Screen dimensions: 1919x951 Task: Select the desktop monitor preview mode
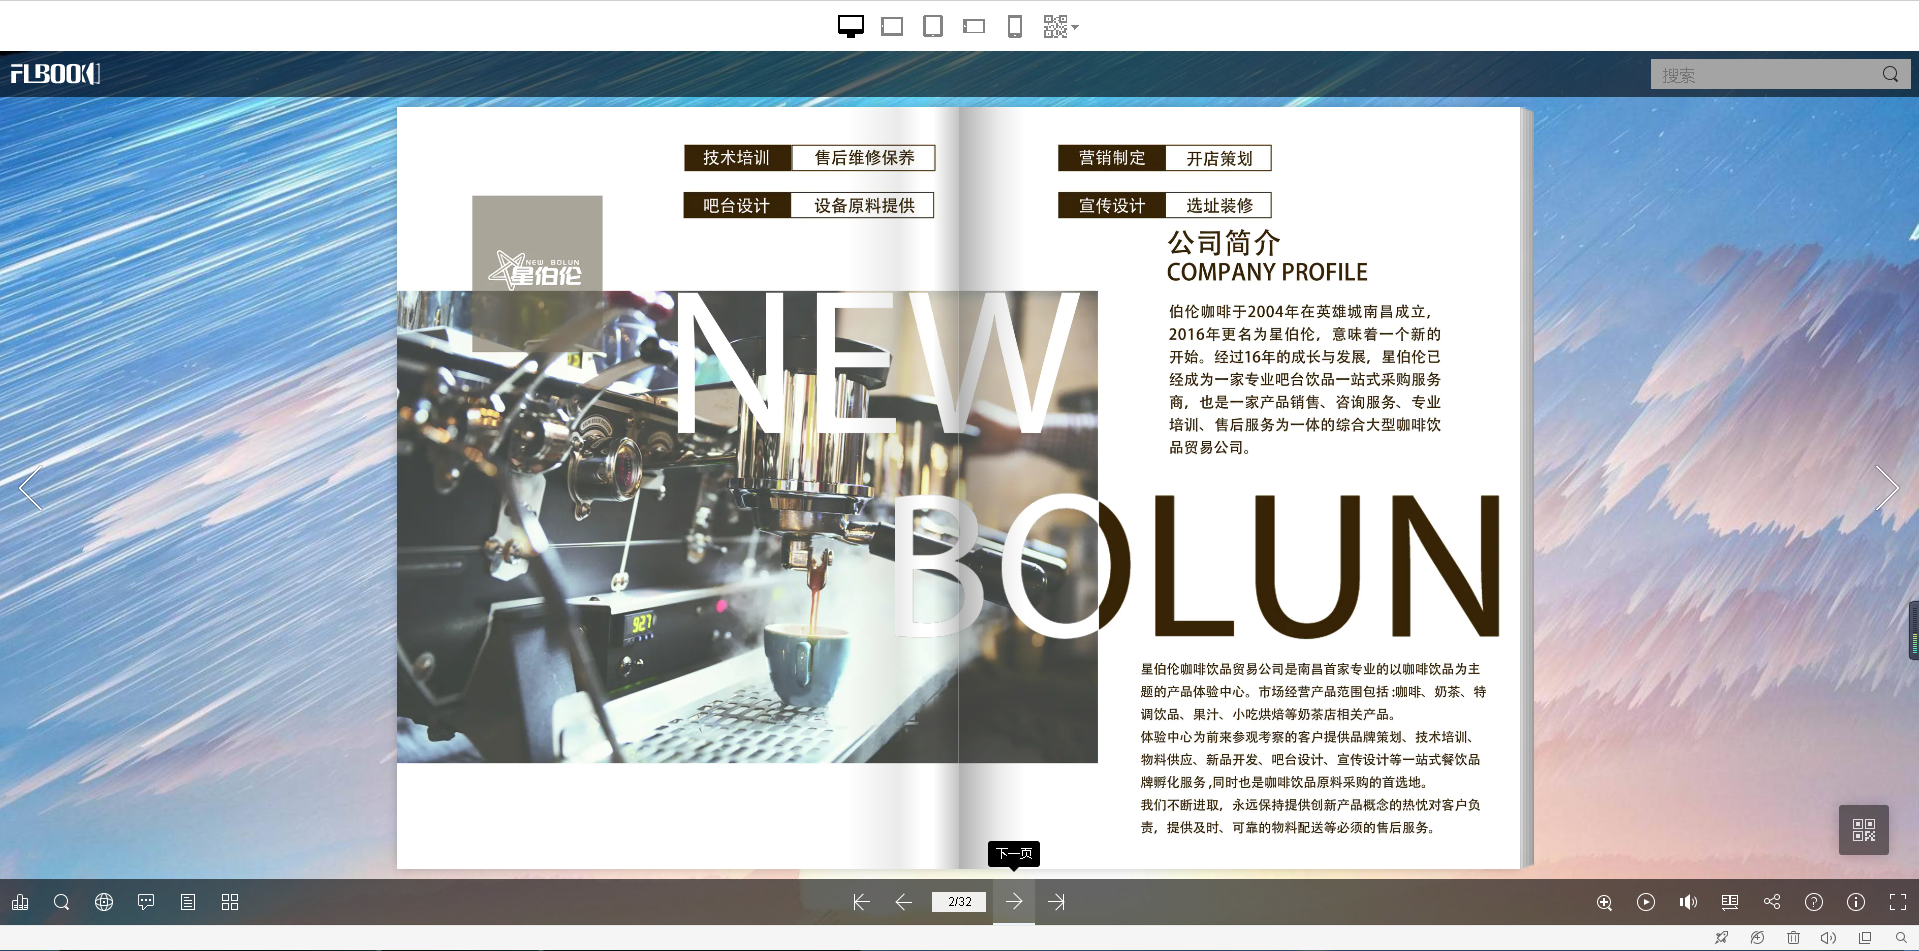pos(850,26)
